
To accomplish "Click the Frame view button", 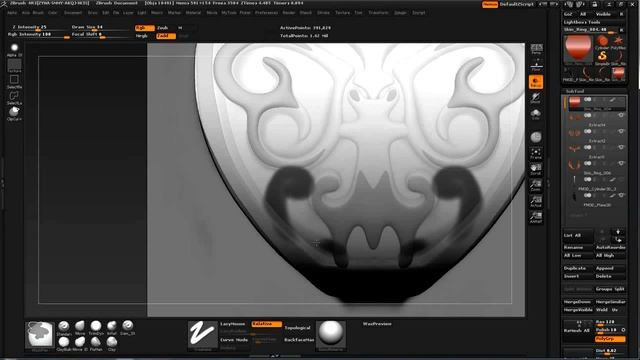I will tap(536, 153).
